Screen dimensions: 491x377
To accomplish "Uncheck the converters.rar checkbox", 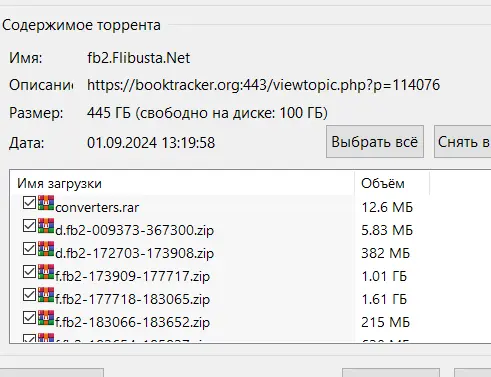I will 29,203.
